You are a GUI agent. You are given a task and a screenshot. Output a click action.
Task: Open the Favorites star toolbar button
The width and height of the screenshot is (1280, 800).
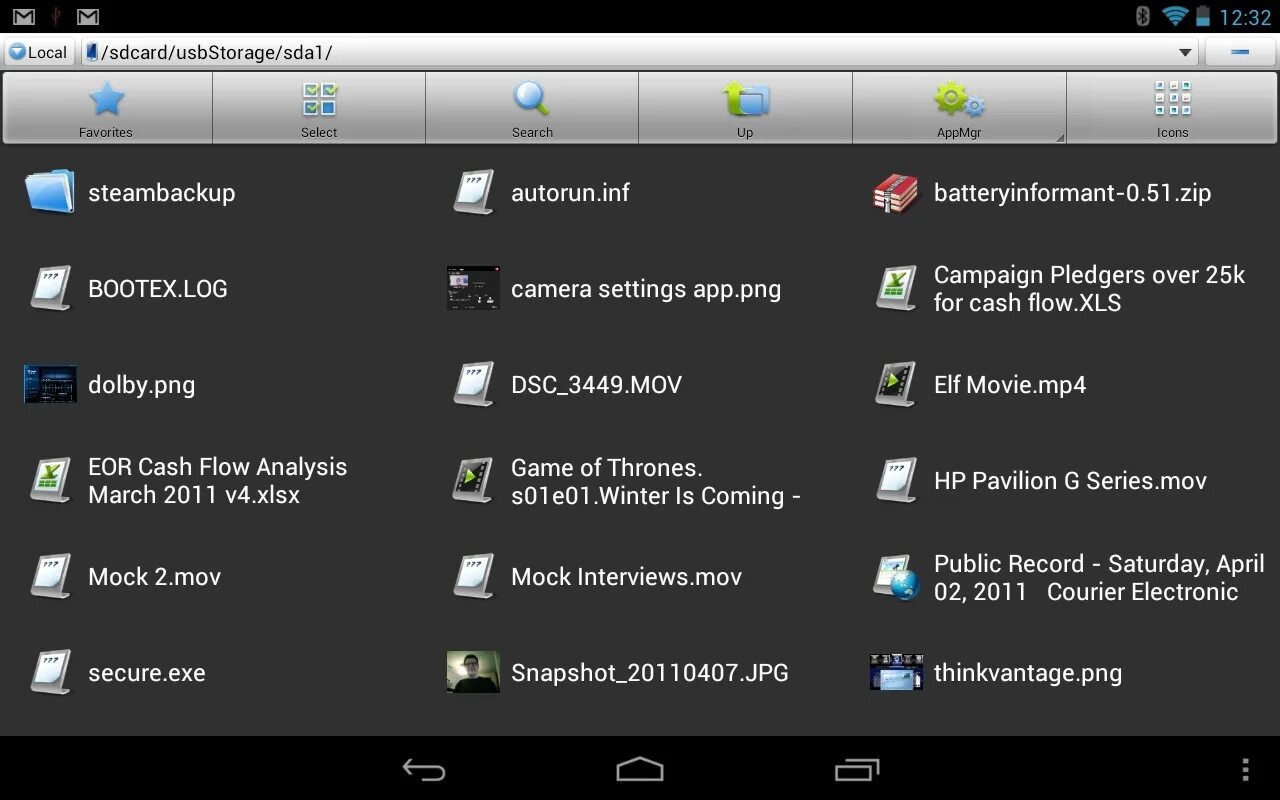point(106,108)
